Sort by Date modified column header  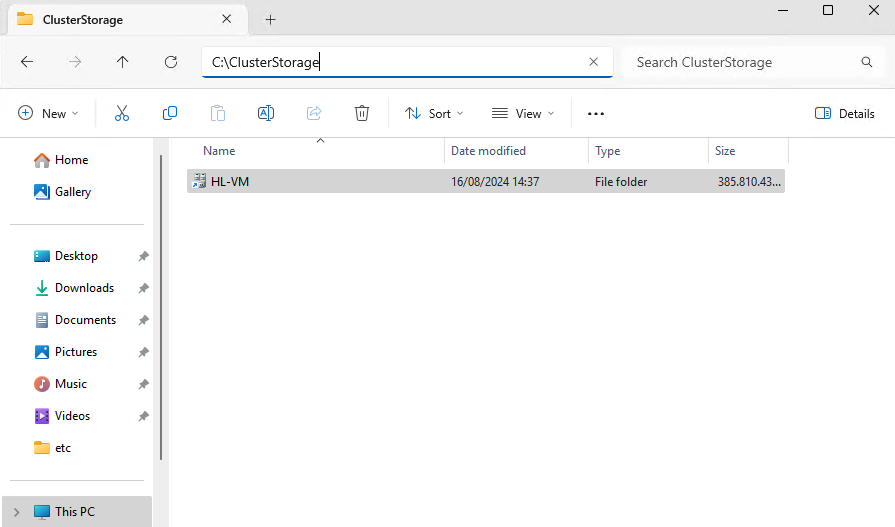tap(488, 151)
